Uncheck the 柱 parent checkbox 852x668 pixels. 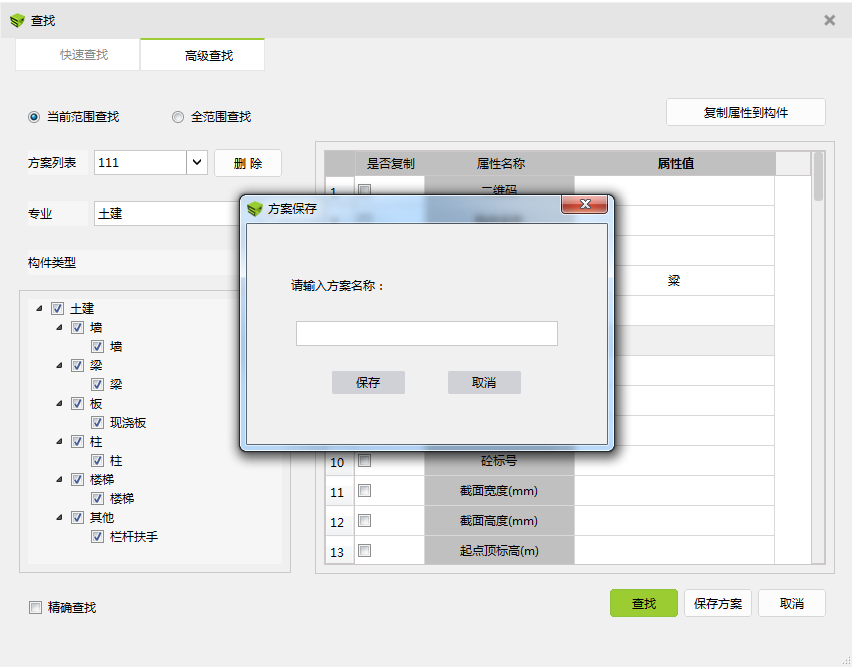point(77,441)
